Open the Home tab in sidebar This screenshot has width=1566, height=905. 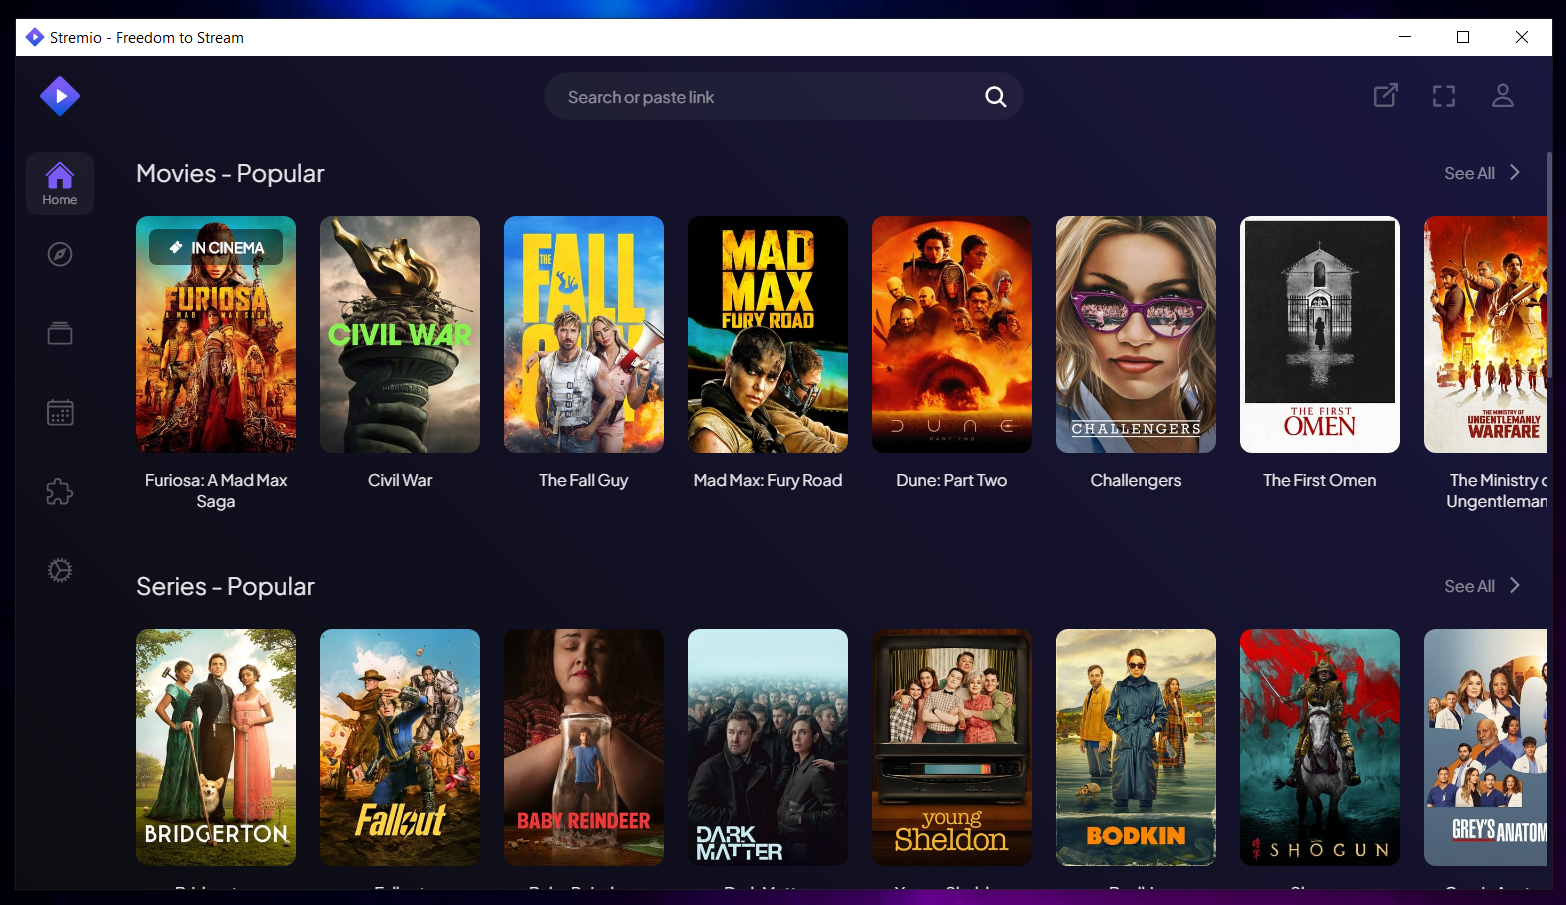tap(60, 184)
